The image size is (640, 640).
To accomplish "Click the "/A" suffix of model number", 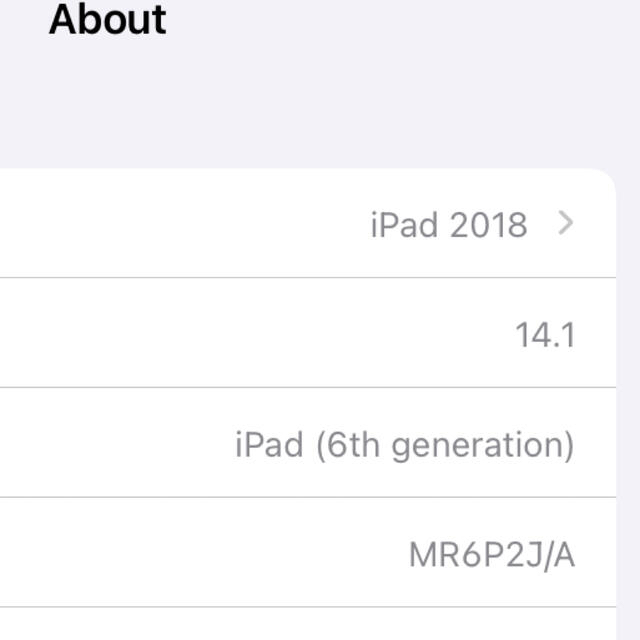I will [x=559, y=555].
